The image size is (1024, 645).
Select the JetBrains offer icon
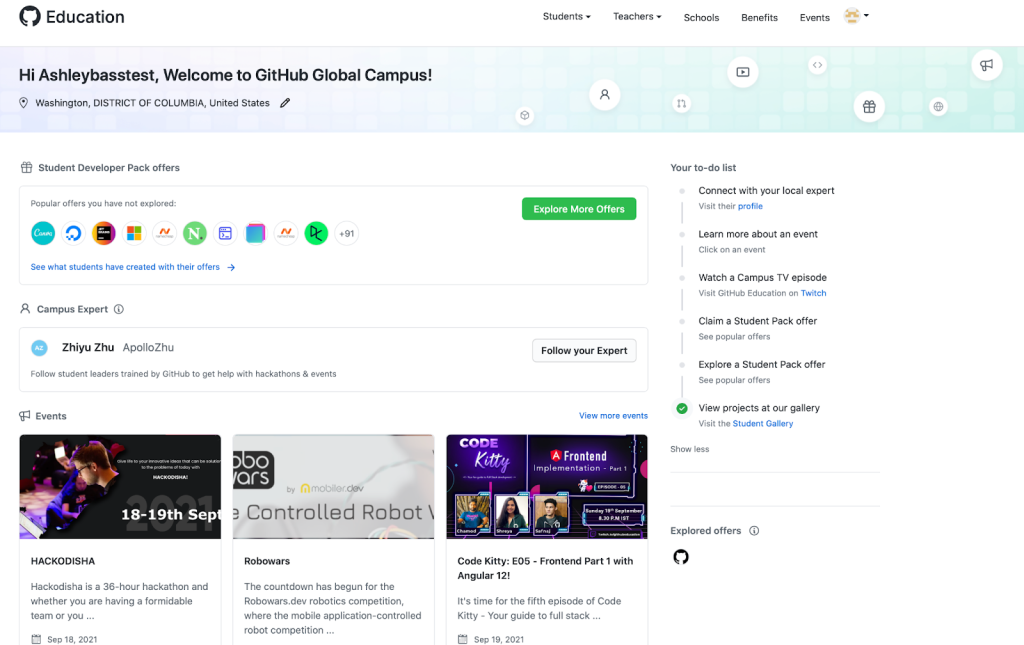pos(104,233)
